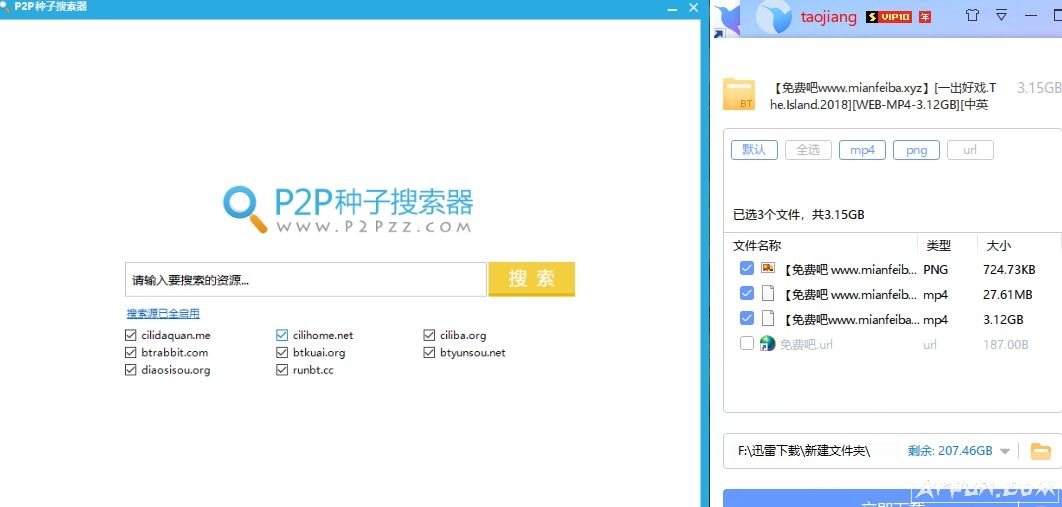The width and height of the screenshot is (1062, 507).
Task: Click the 立即下载 button
Action: 892,499
